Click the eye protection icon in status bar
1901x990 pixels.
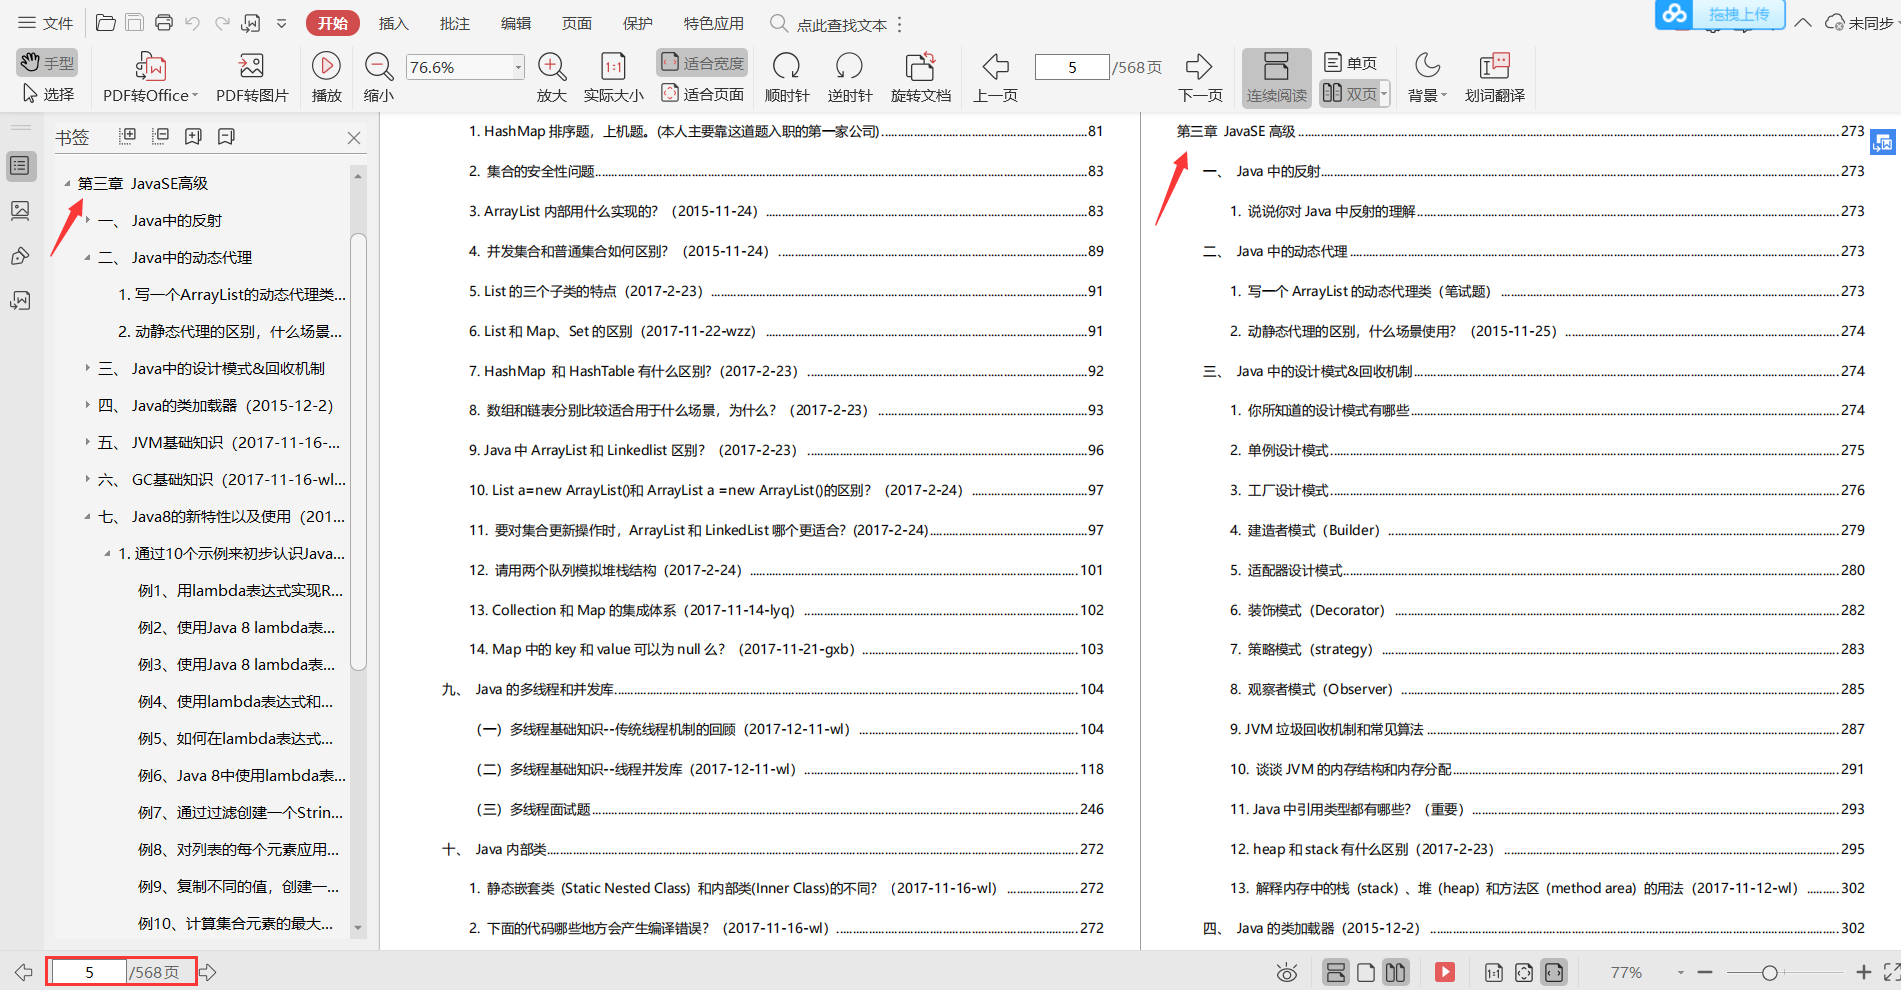pos(1287,972)
